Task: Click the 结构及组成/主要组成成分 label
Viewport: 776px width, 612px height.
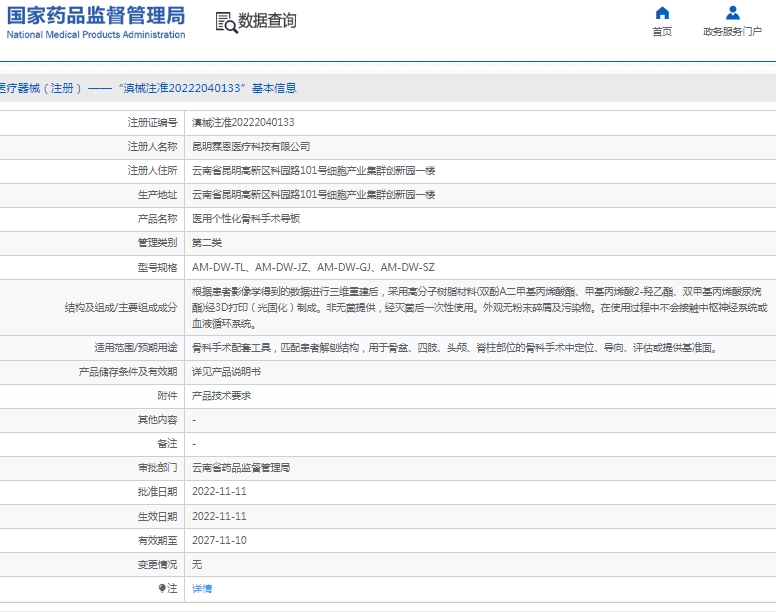Action: click(121, 308)
